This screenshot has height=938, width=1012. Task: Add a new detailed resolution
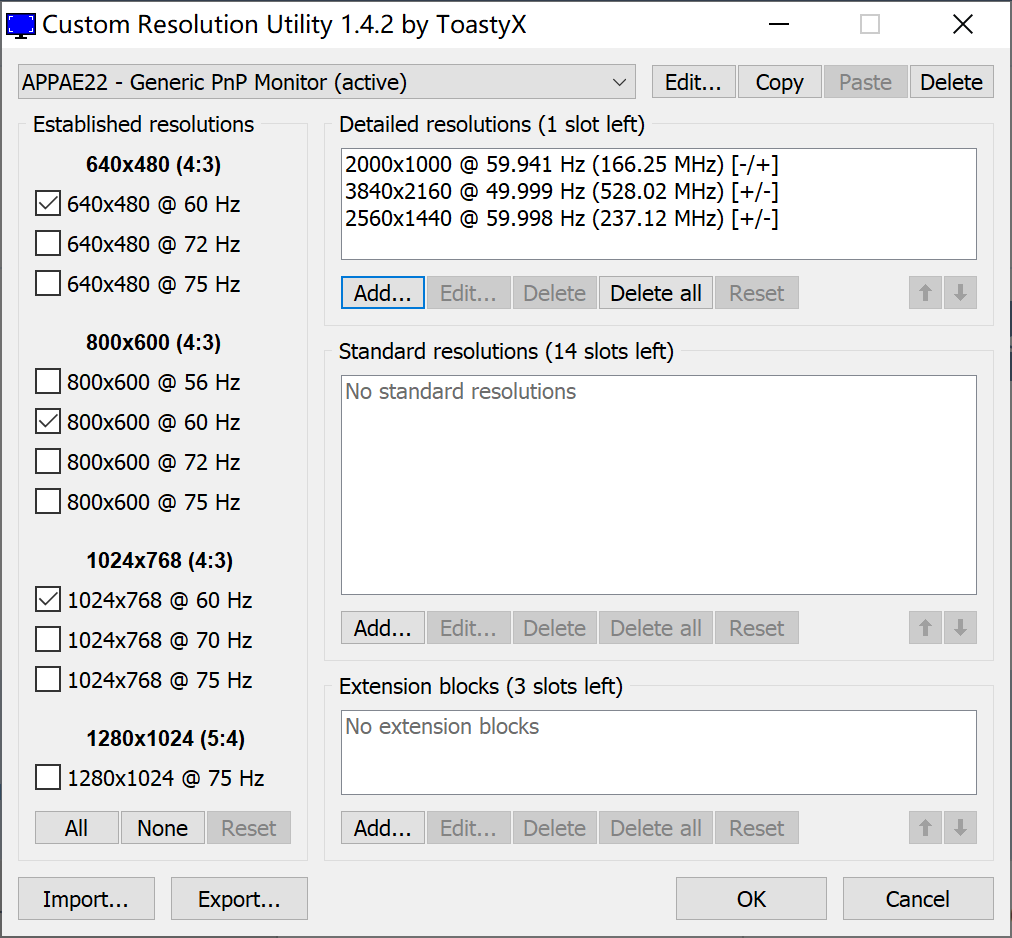tap(383, 293)
